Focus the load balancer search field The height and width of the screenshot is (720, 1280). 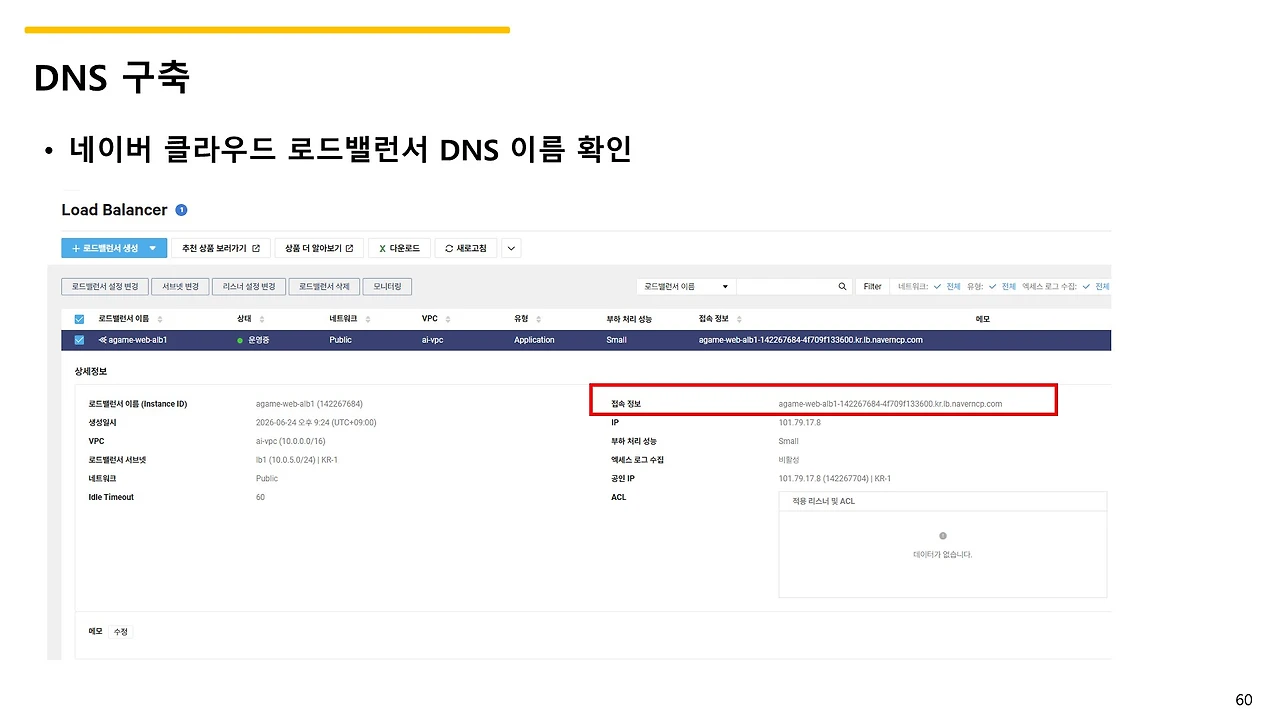coord(785,286)
